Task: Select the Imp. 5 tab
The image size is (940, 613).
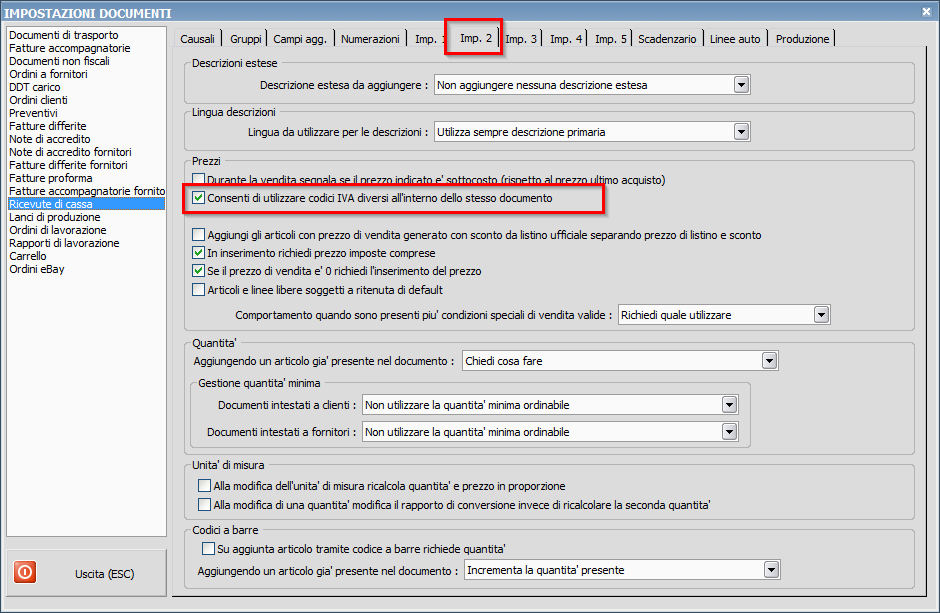Action: point(610,39)
